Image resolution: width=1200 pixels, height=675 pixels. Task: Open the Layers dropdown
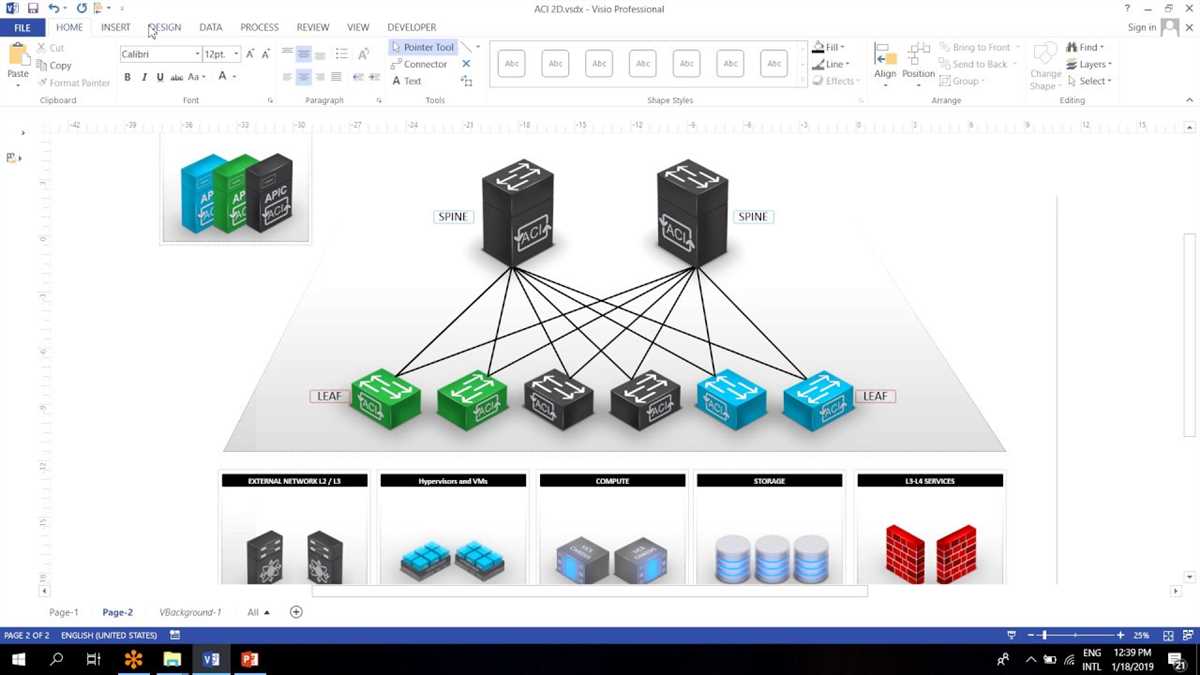coord(1089,63)
